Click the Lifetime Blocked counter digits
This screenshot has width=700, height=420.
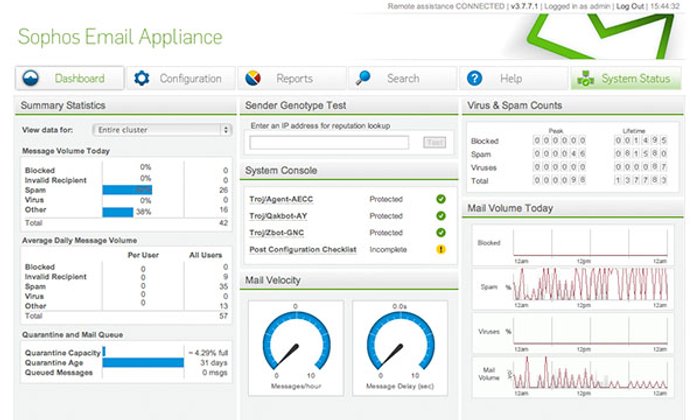[641, 140]
